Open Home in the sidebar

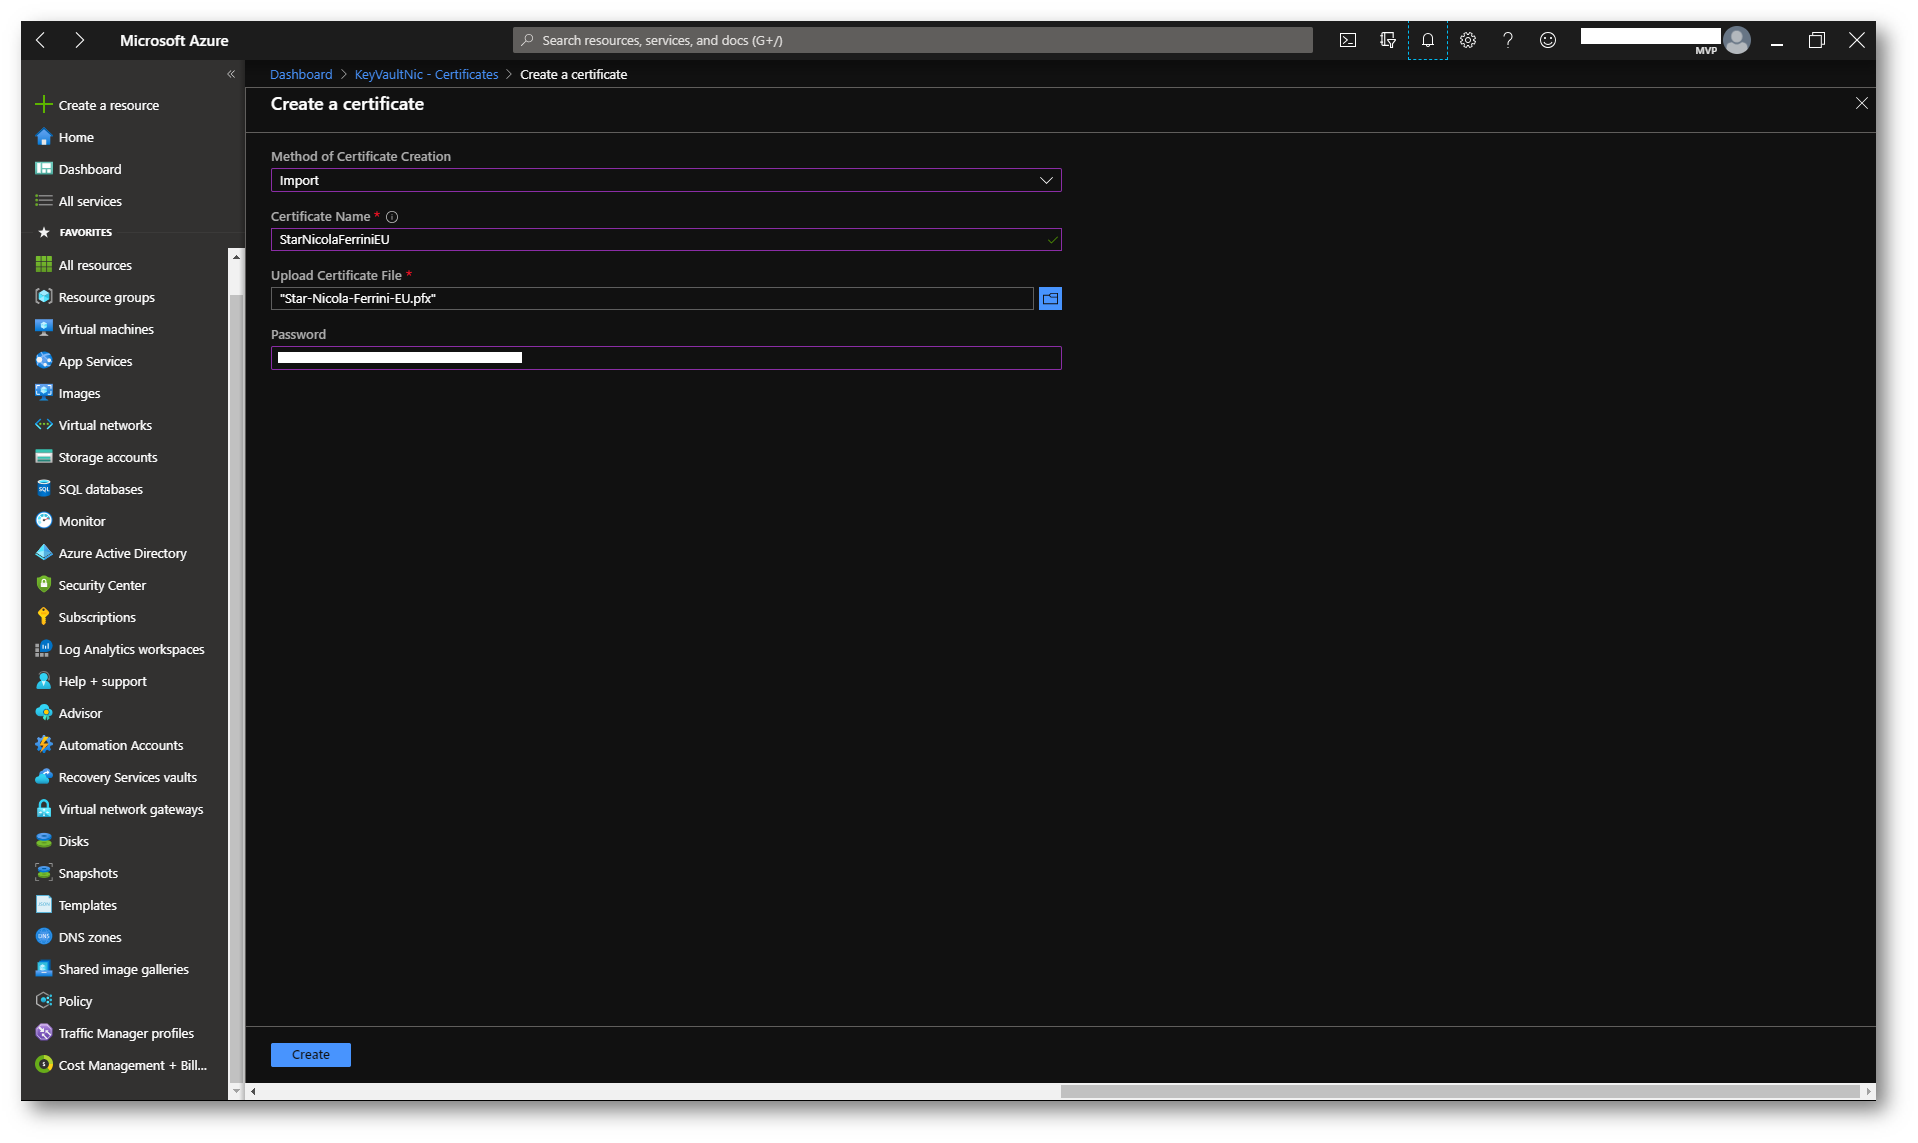65,137
